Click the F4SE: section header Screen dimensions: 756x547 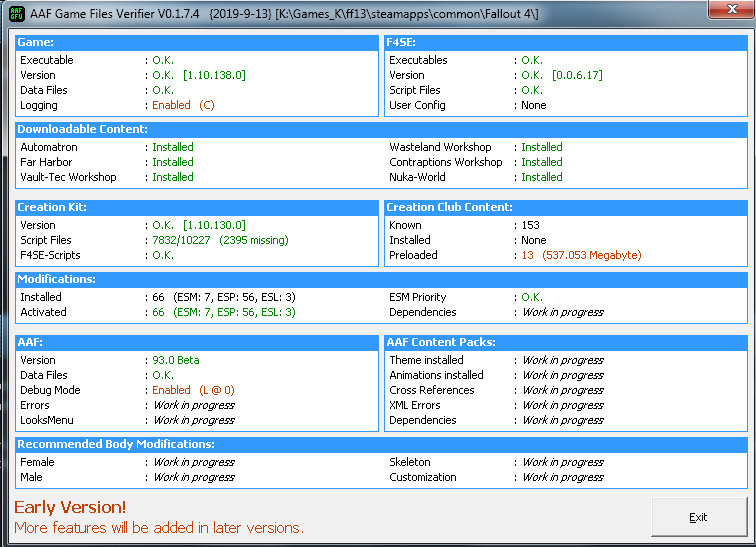click(x=566, y=42)
